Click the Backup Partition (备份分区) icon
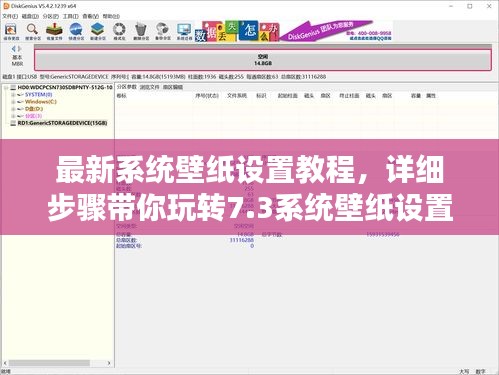The image size is (499, 375). [163, 32]
